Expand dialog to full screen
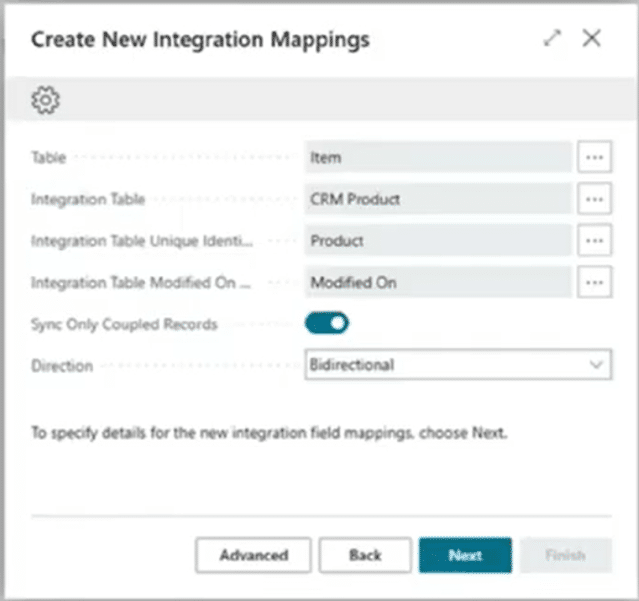This screenshot has width=639, height=601. coord(552,39)
